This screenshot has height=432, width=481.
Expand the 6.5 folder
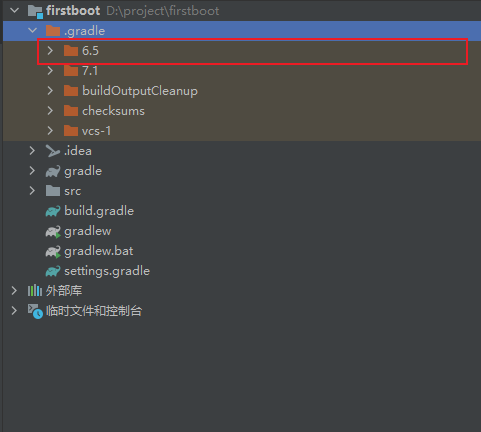(x=50, y=51)
